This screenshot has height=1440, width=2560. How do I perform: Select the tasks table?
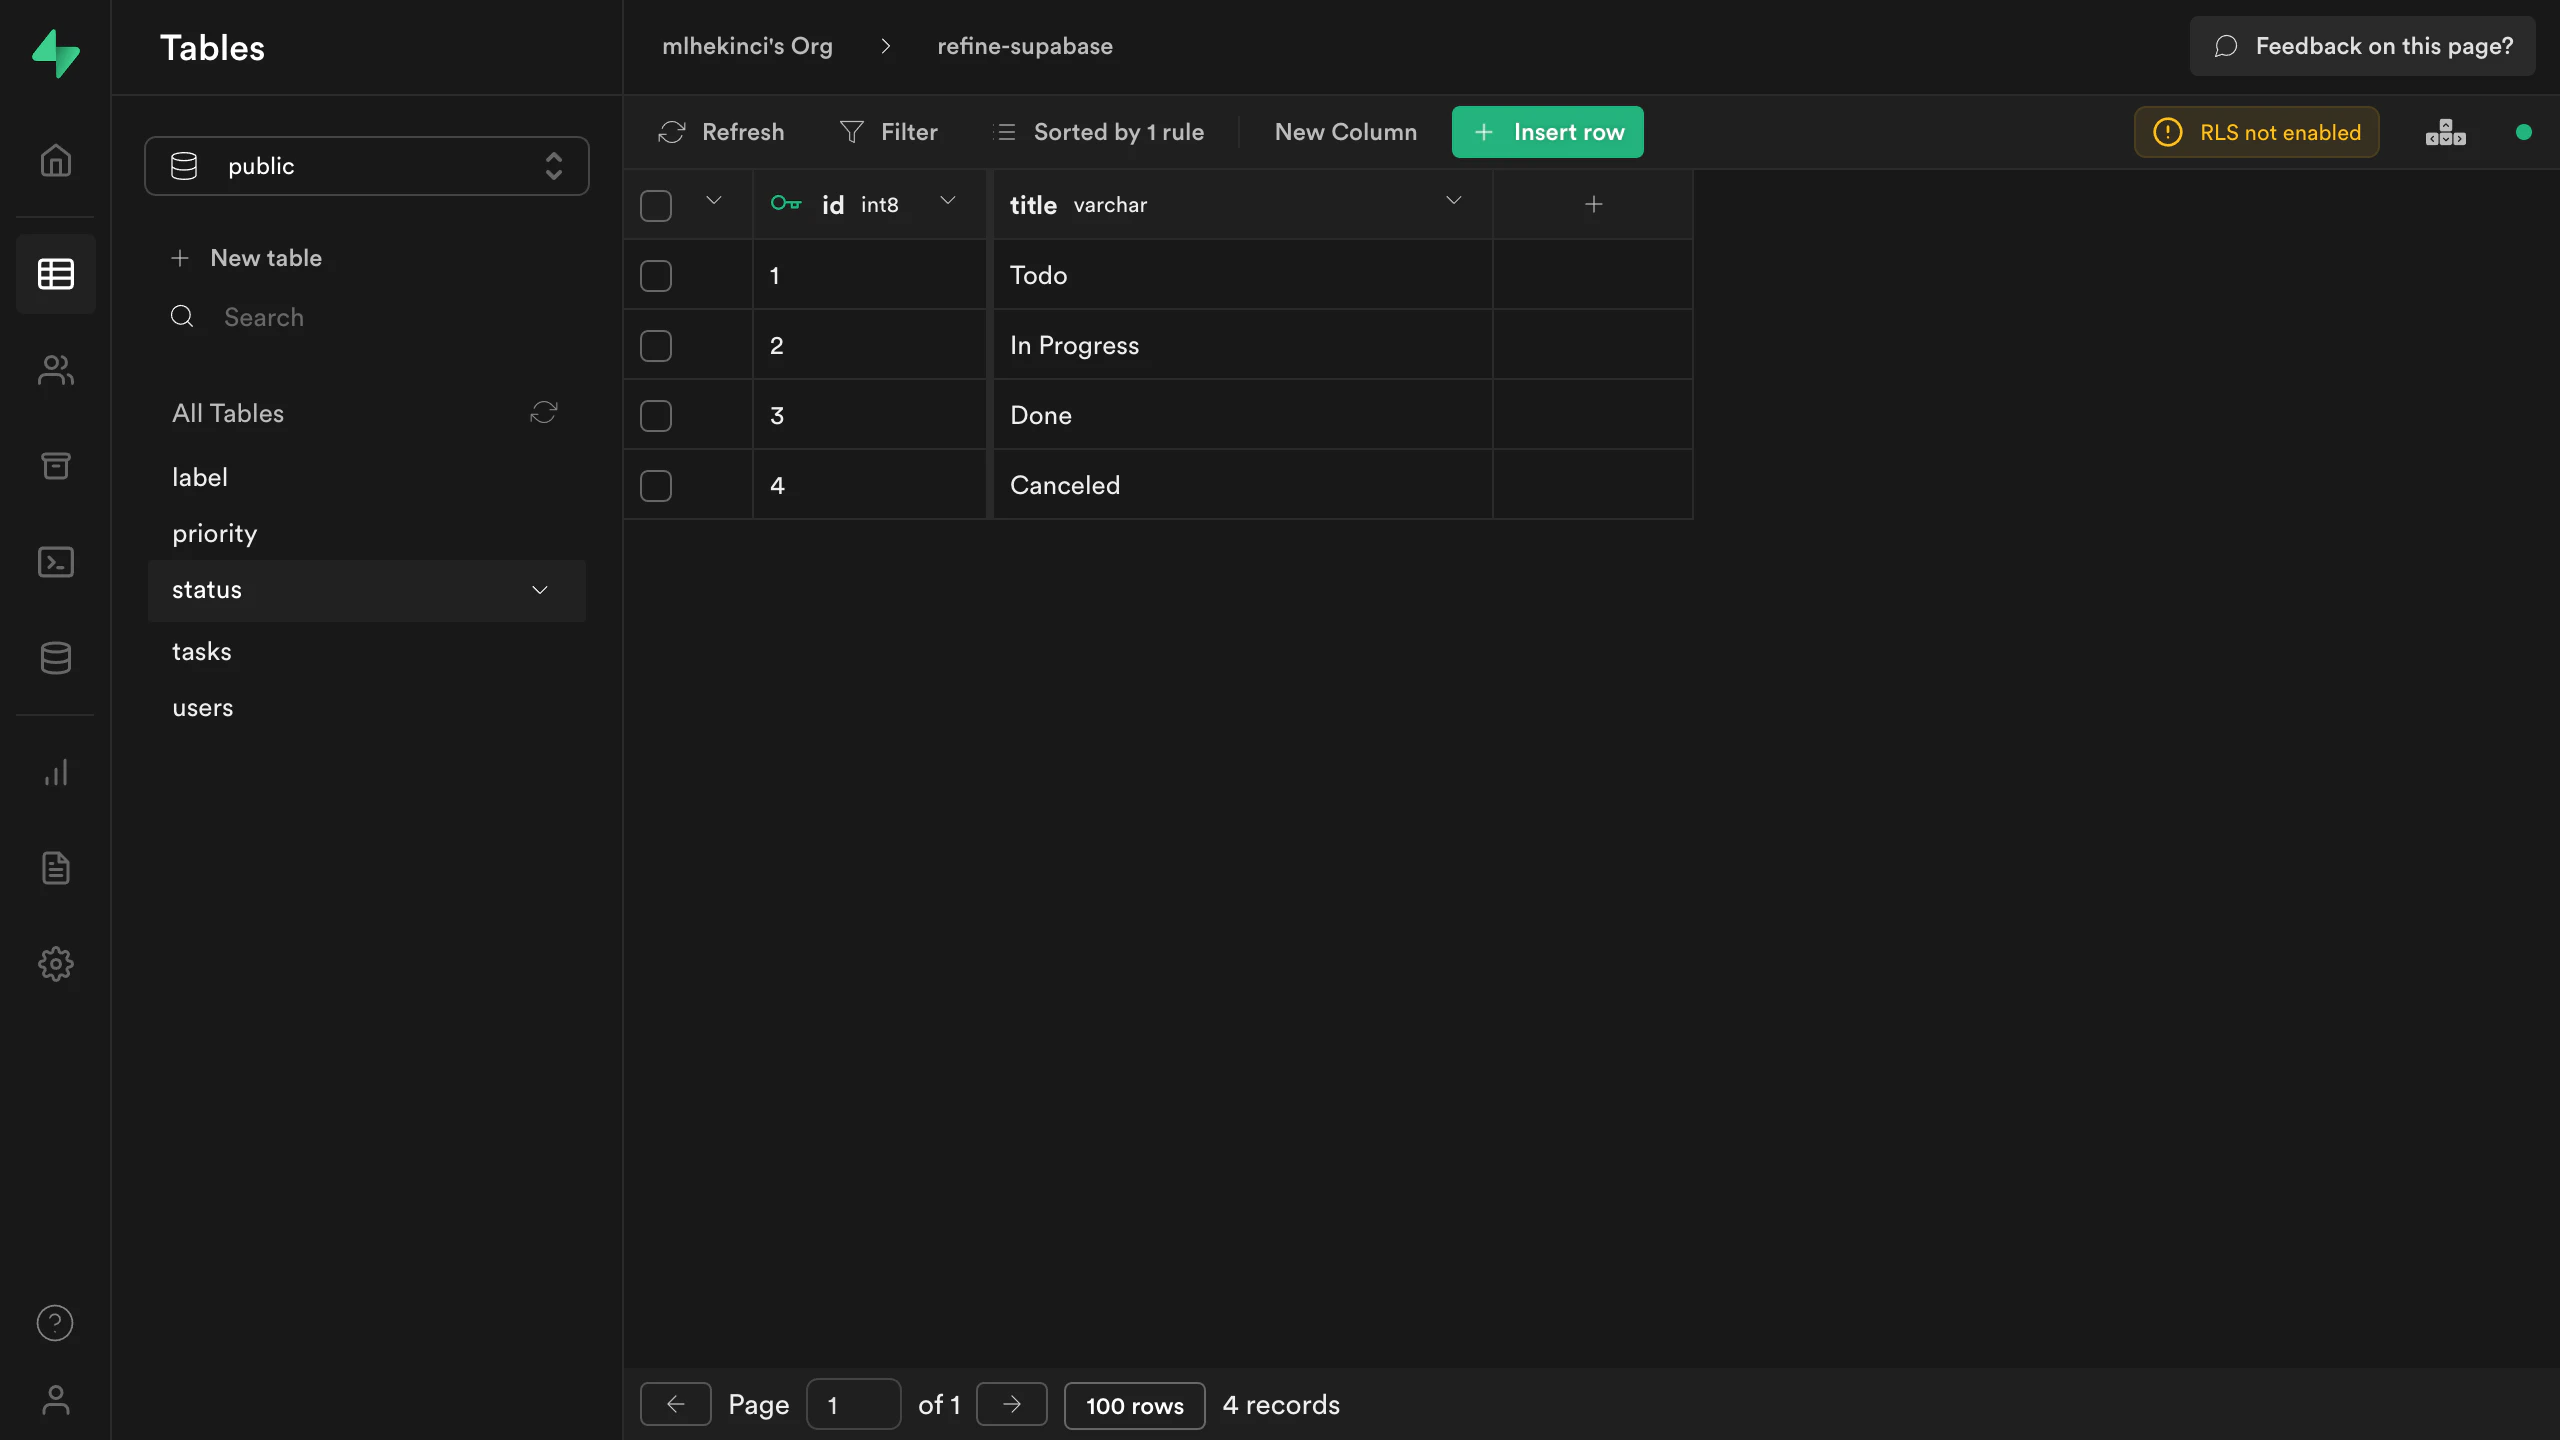pyautogui.click(x=202, y=652)
